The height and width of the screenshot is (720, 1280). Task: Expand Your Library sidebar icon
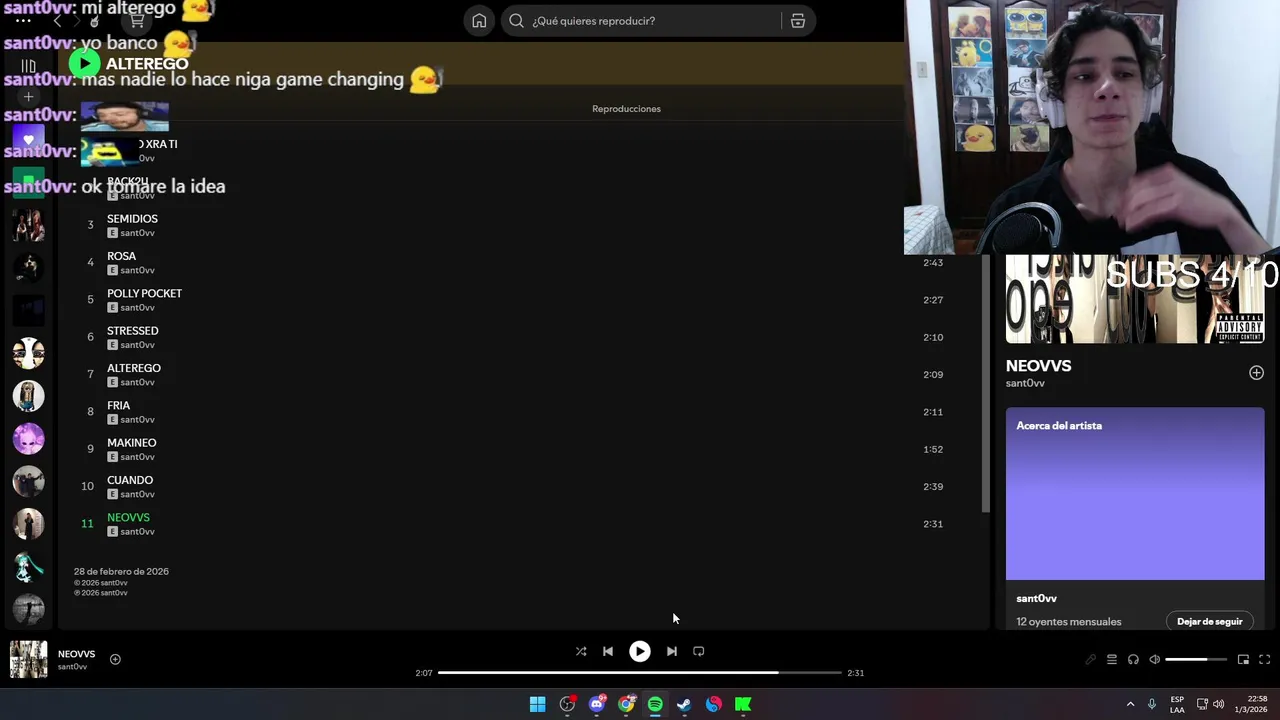point(28,66)
